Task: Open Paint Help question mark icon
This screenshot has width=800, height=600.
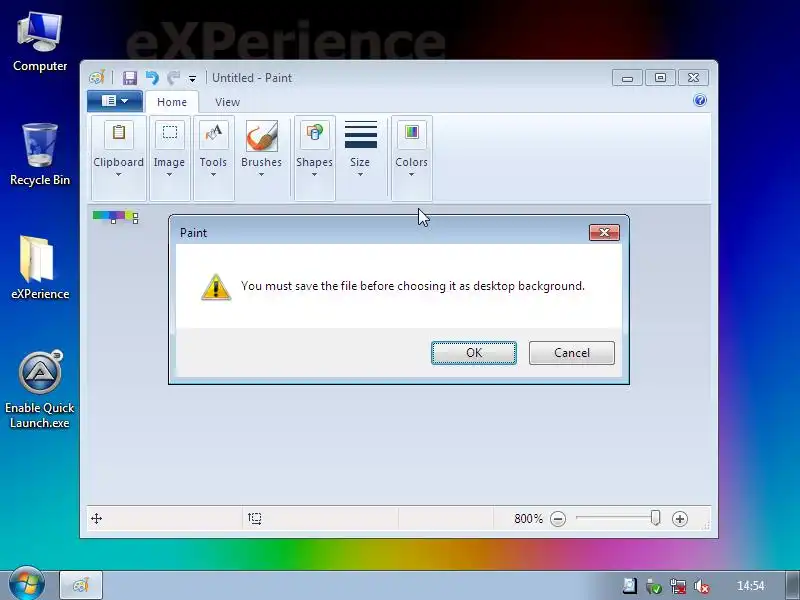Action: (x=700, y=100)
